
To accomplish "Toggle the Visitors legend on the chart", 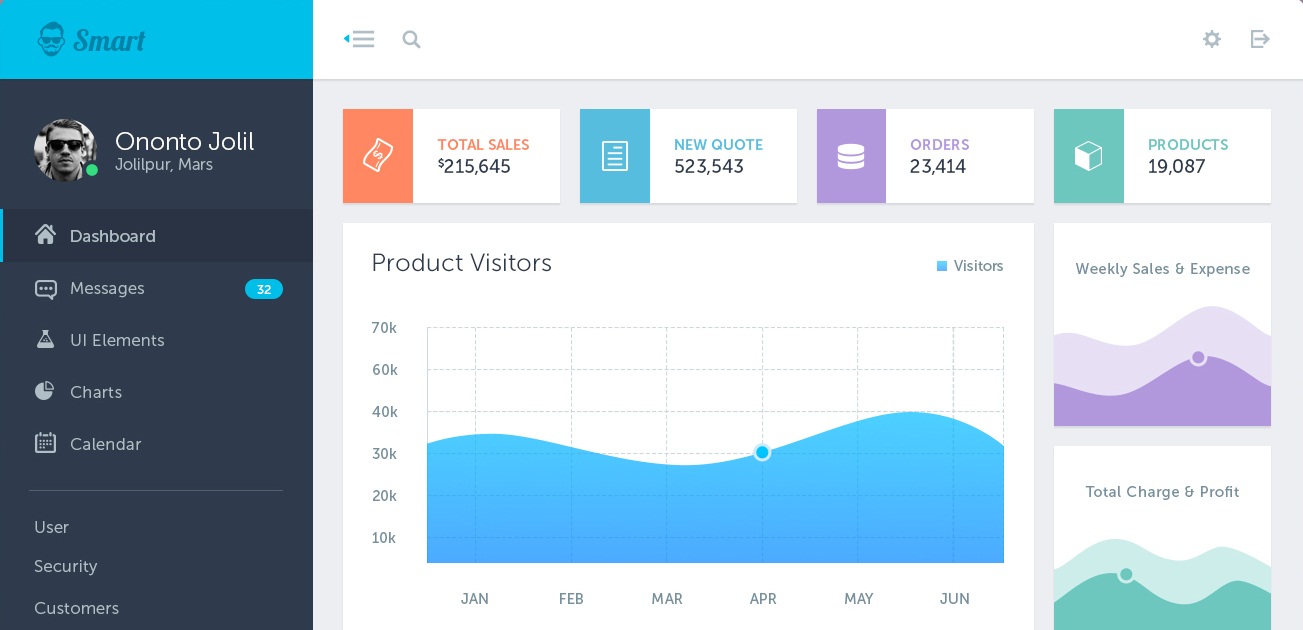I will tap(970, 266).
